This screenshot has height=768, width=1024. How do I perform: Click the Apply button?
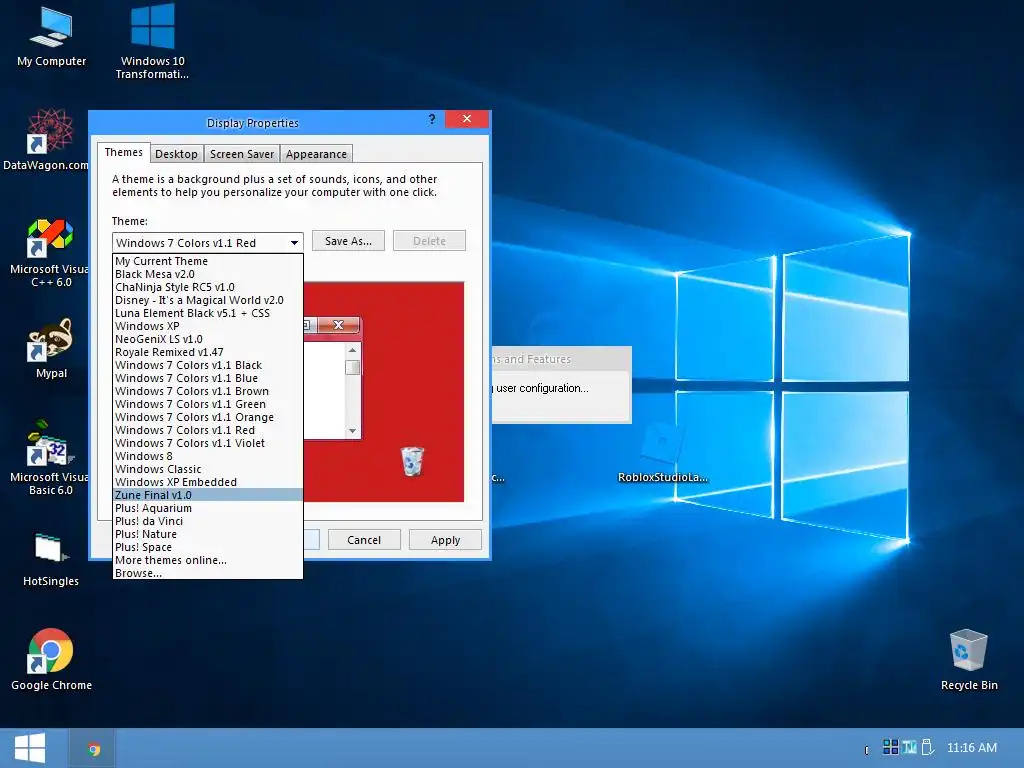[x=445, y=540]
